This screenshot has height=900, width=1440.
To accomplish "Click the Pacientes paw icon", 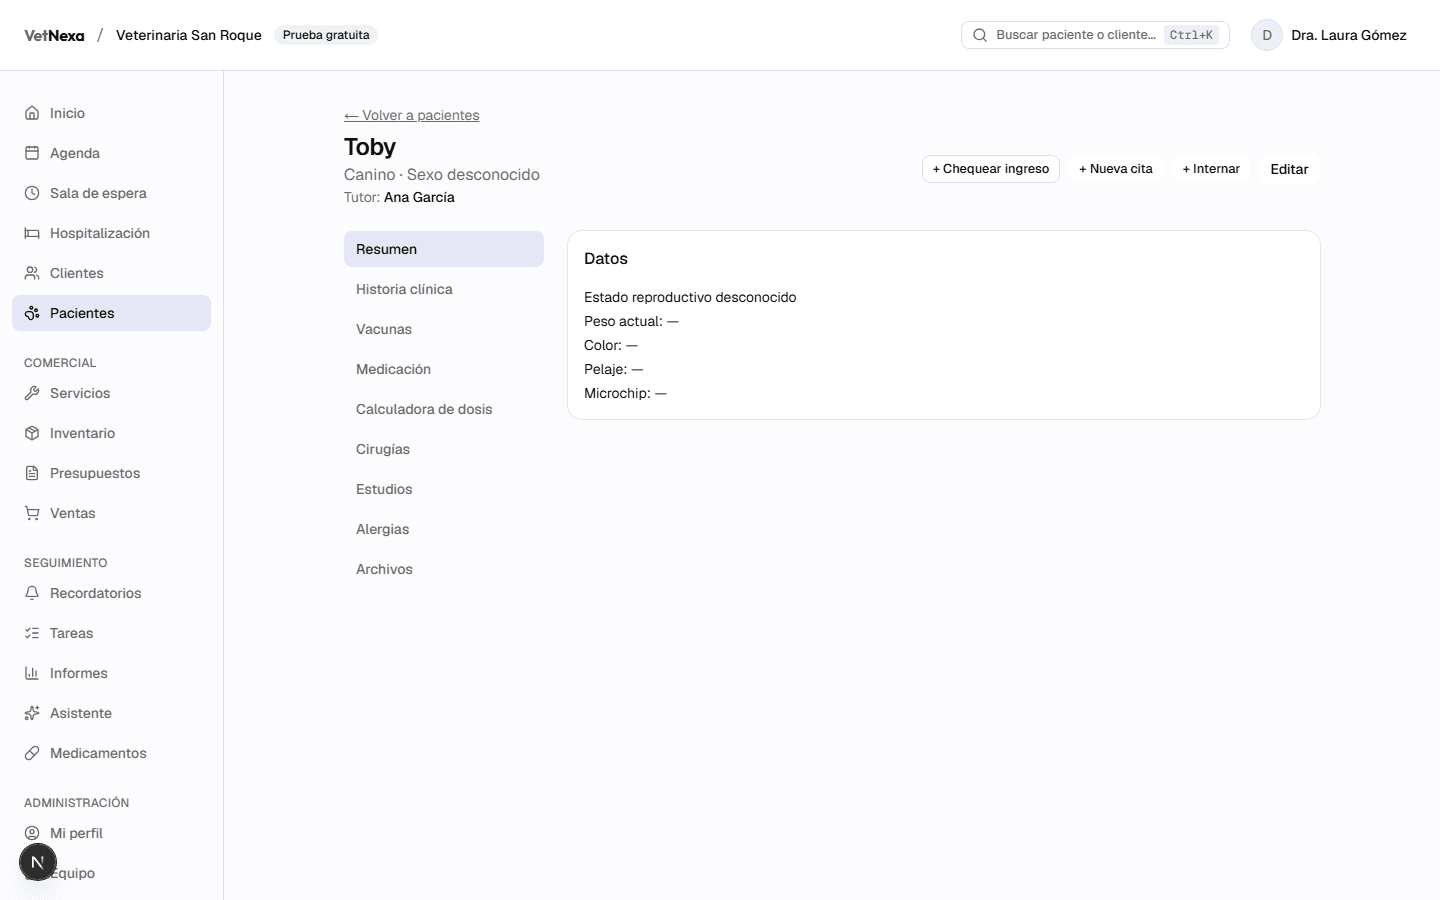I will pyautogui.click(x=32, y=313).
